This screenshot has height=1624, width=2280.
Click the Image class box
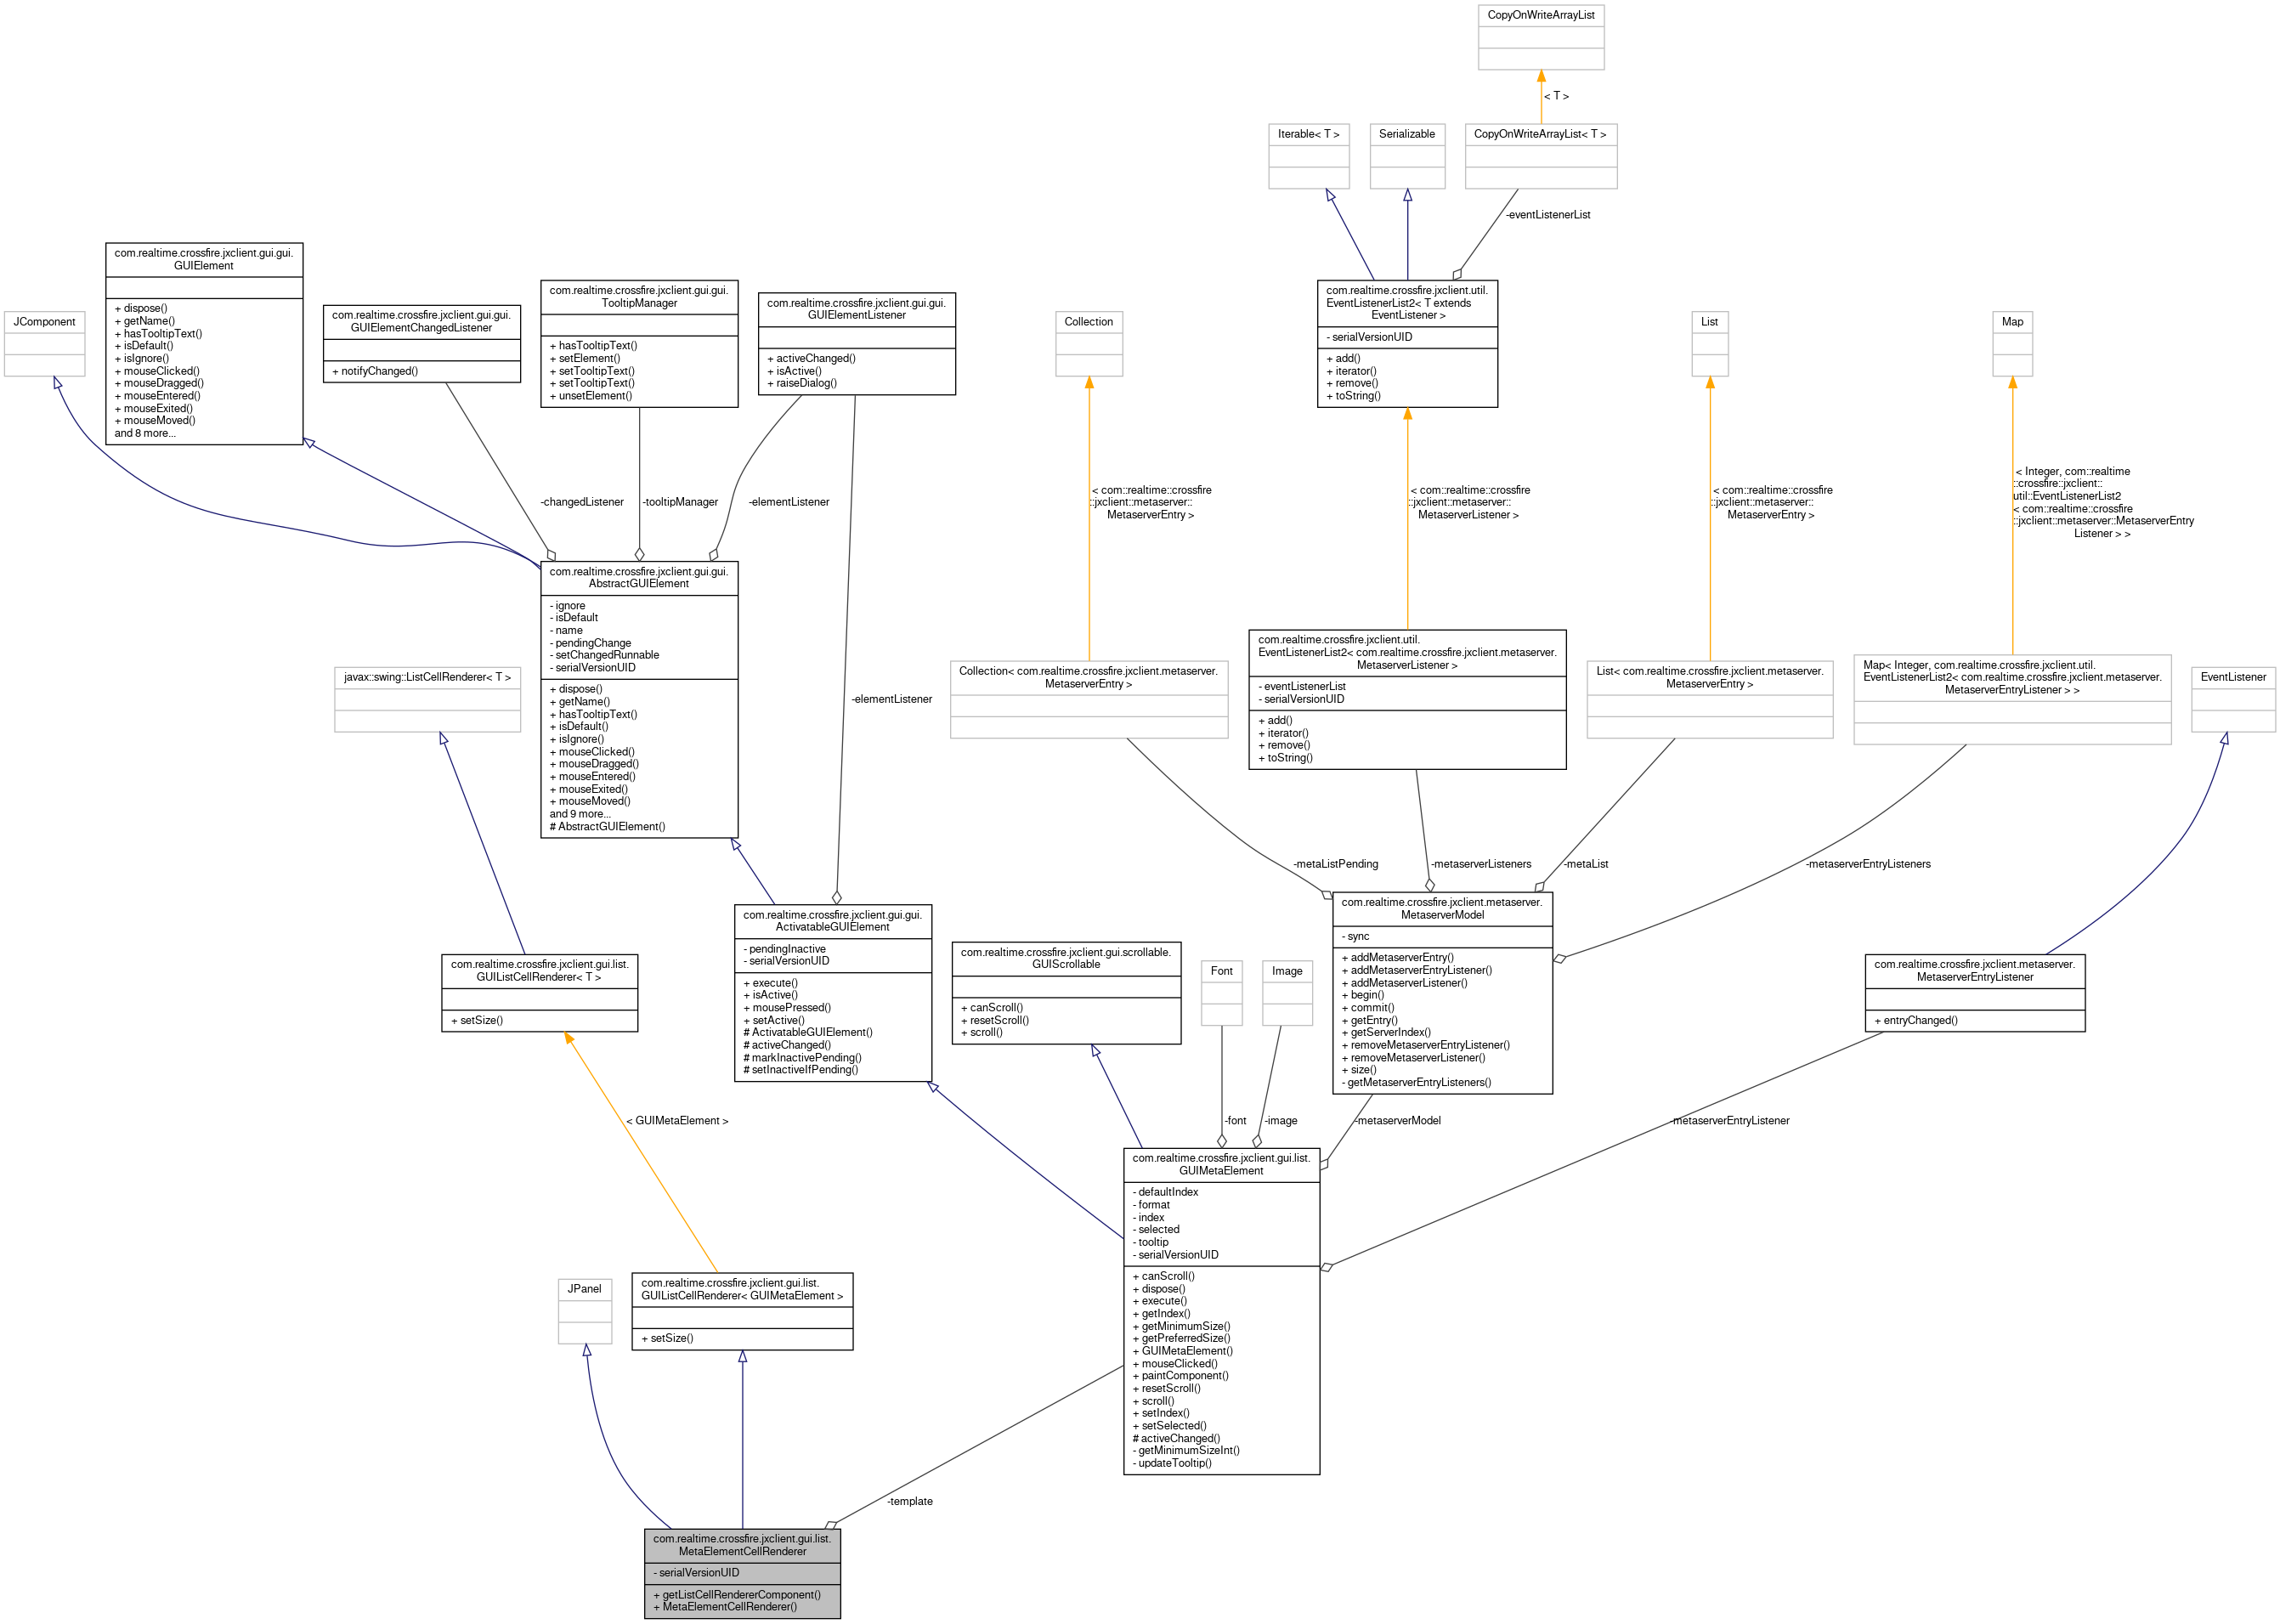pos(1287,993)
